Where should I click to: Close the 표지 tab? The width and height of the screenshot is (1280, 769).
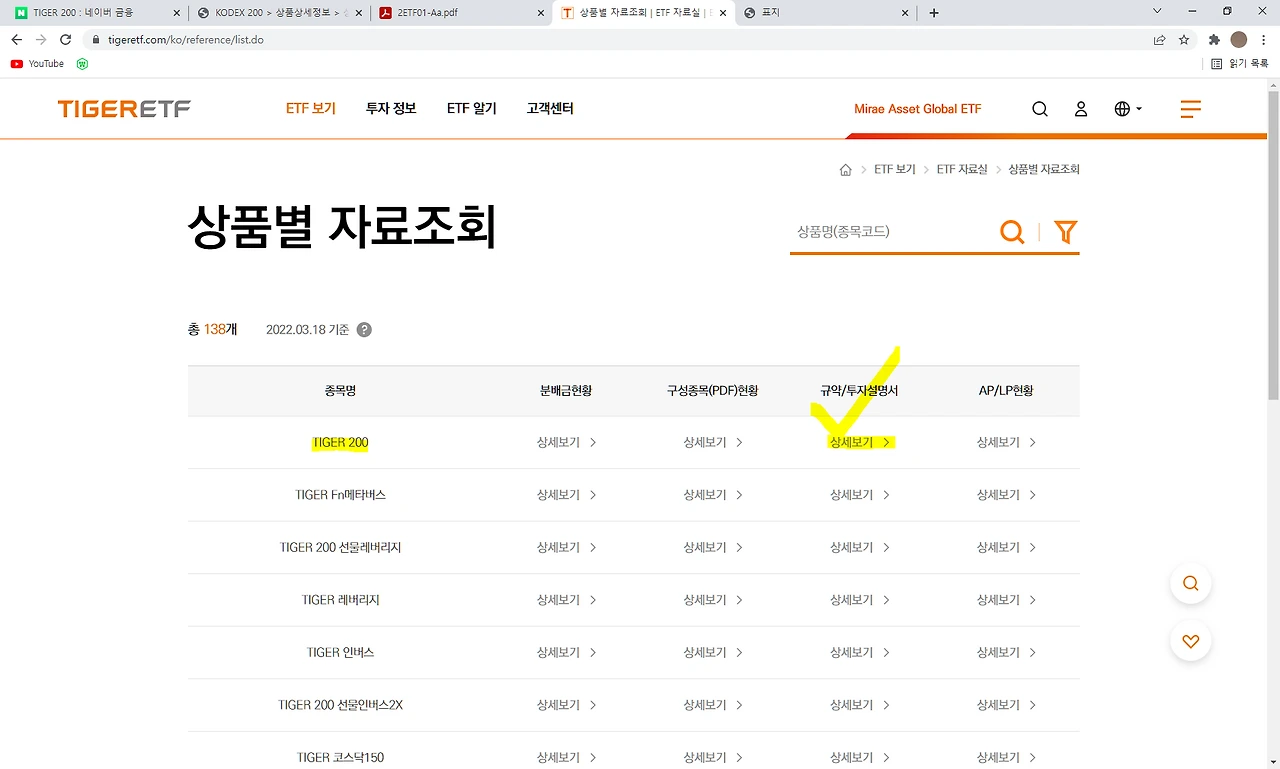click(x=904, y=13)
